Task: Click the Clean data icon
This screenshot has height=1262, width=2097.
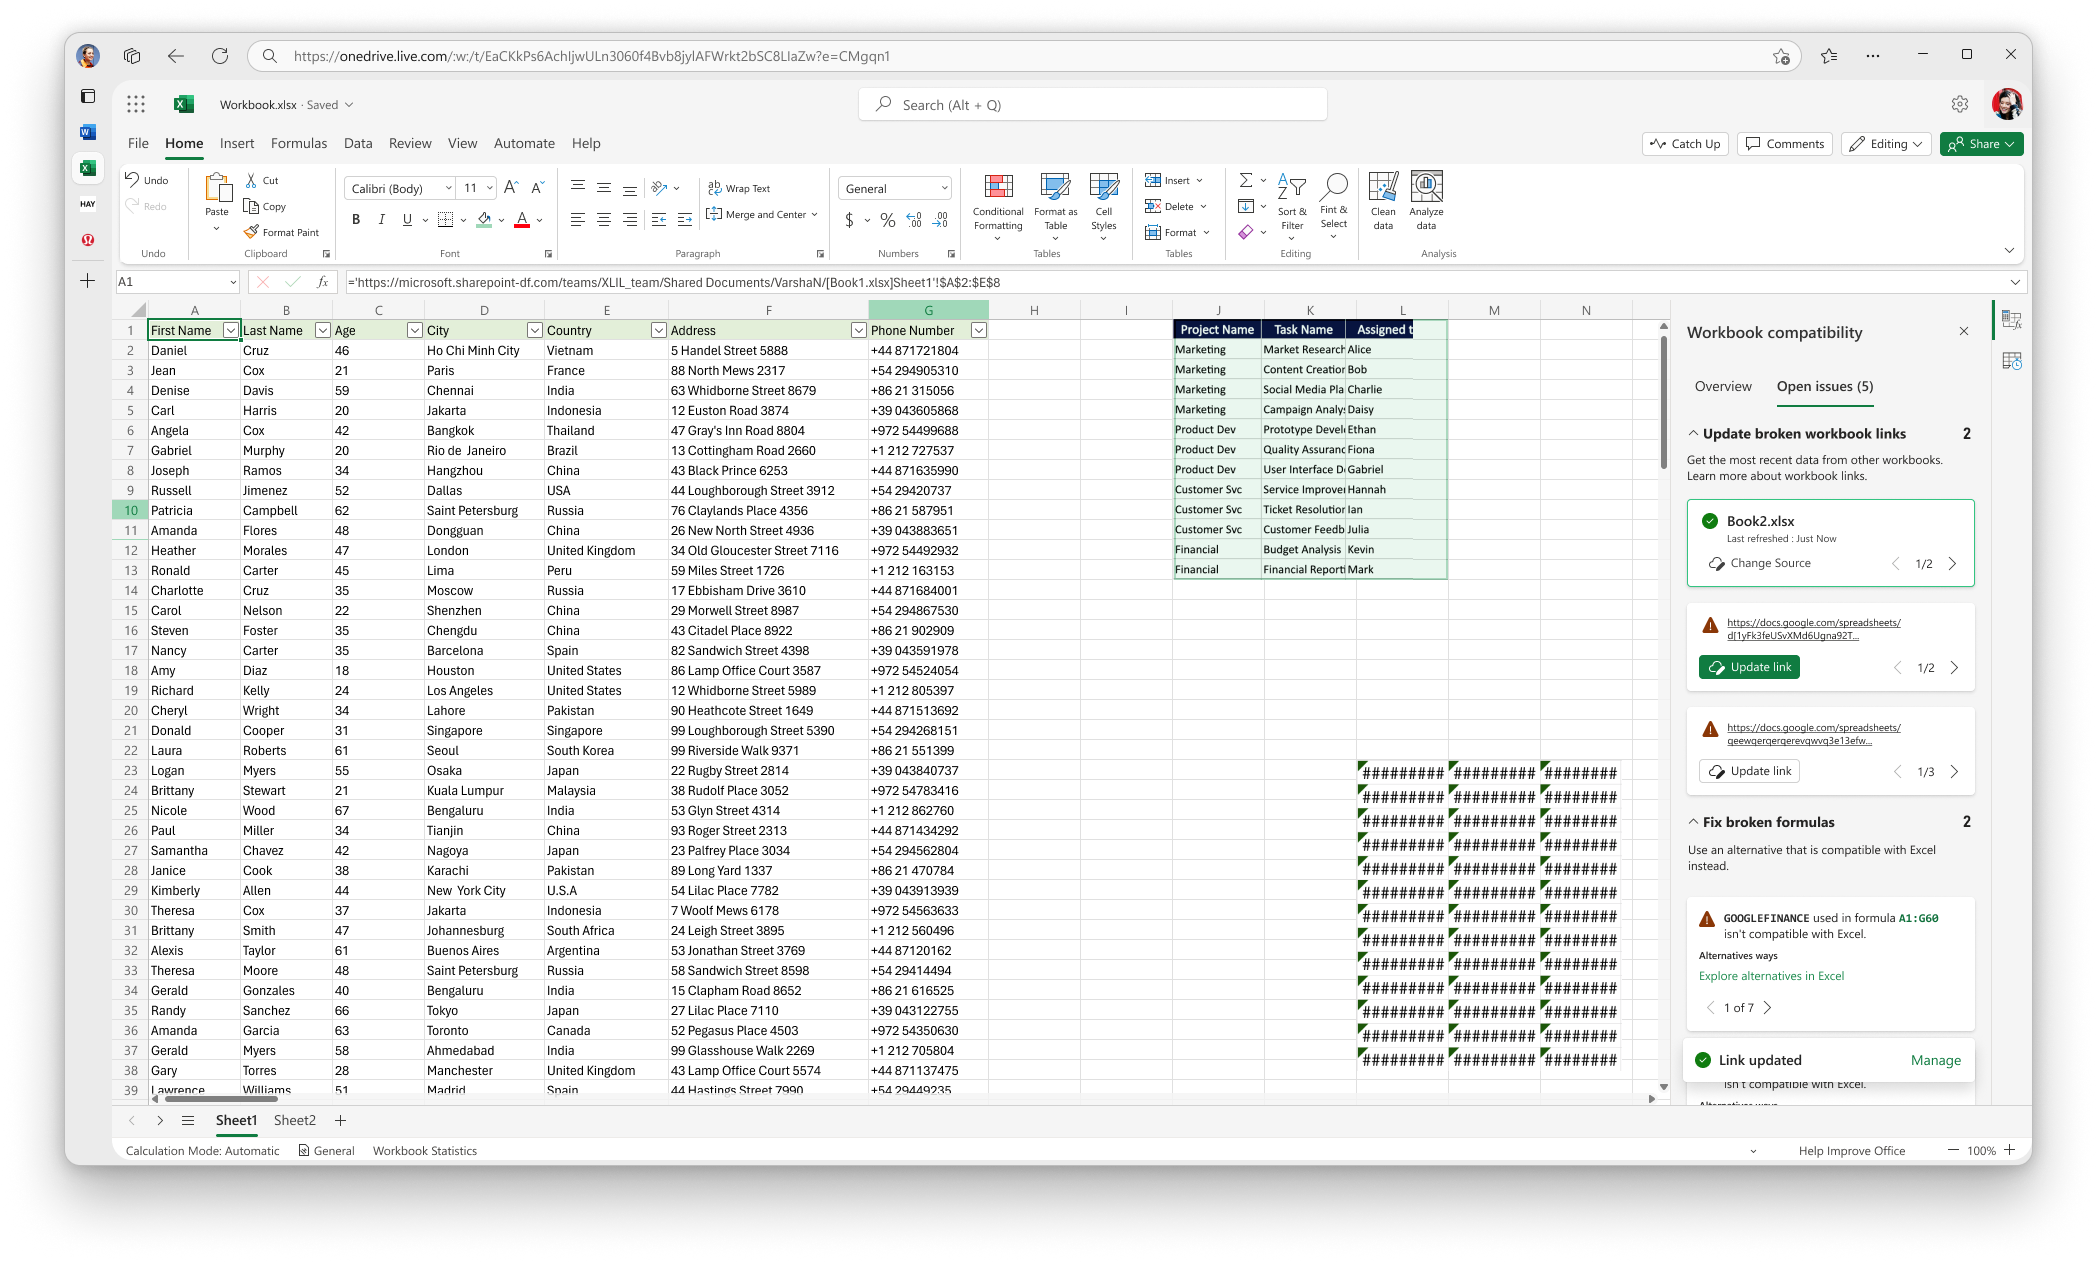Action: pos(1383,202)
